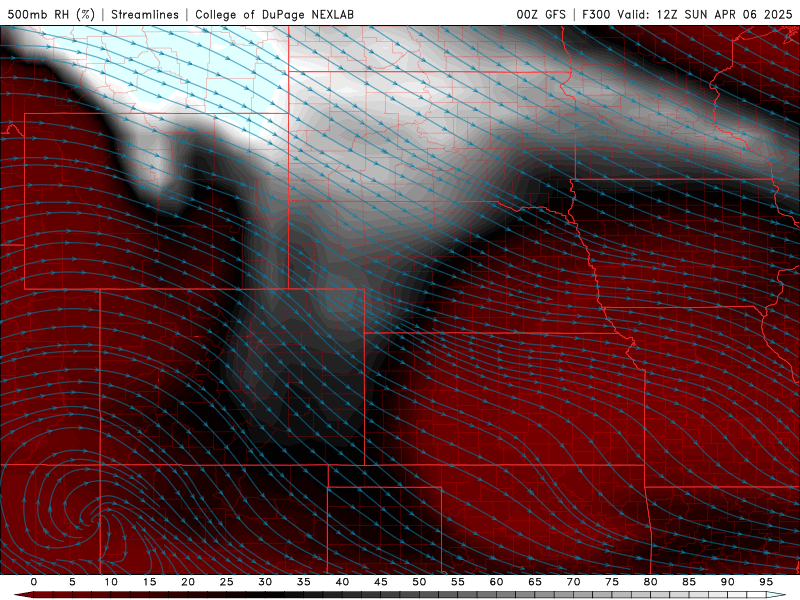Click the colorbar label "50"

419,582
